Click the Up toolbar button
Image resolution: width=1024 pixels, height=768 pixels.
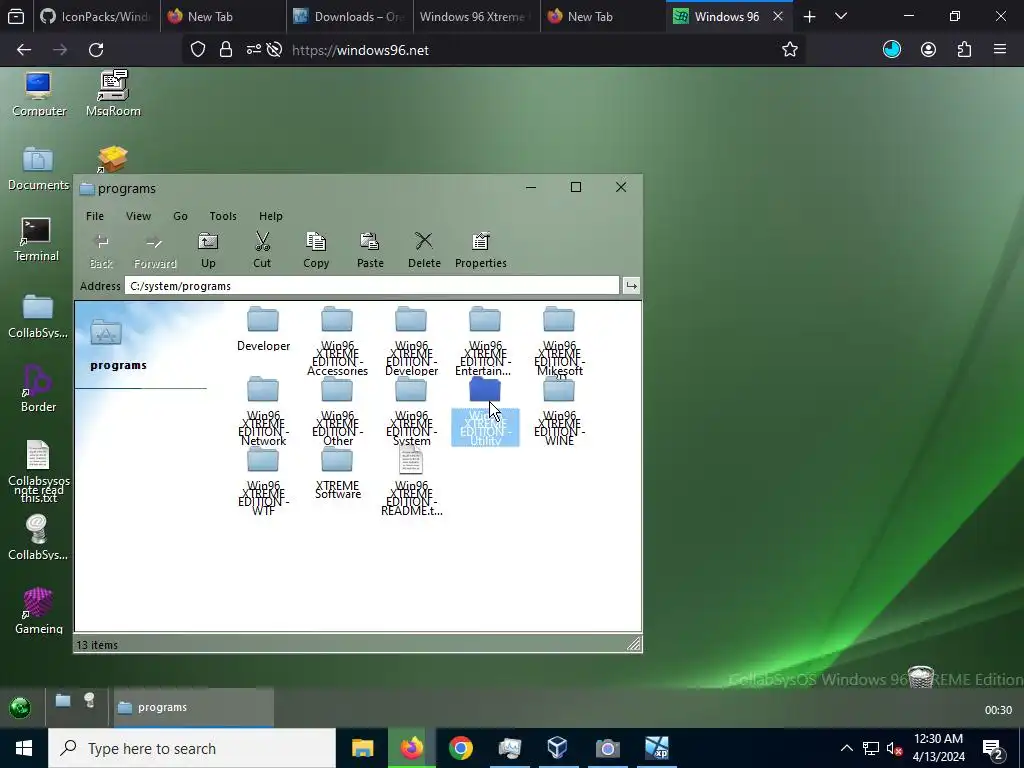[x=208, y=250]
